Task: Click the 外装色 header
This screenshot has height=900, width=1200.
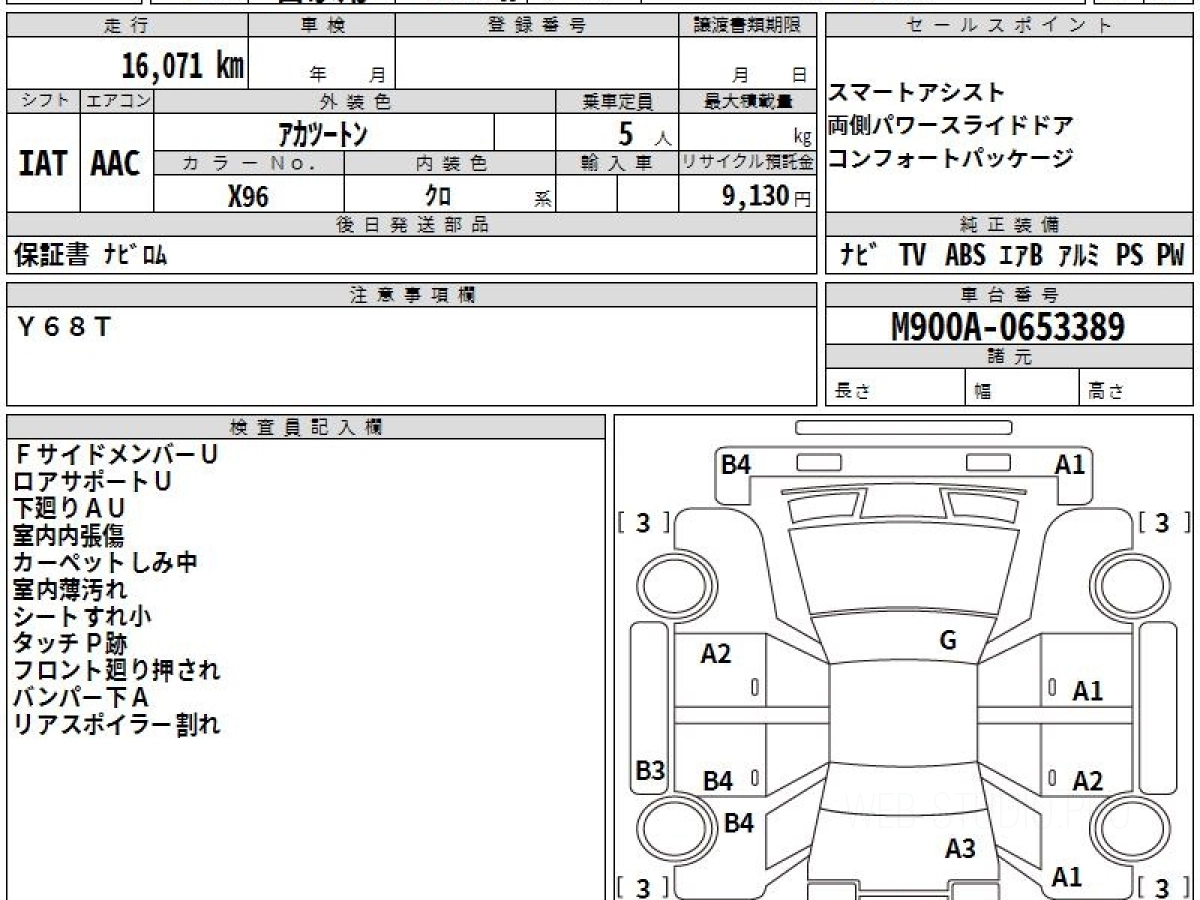Action: point(355,101)
